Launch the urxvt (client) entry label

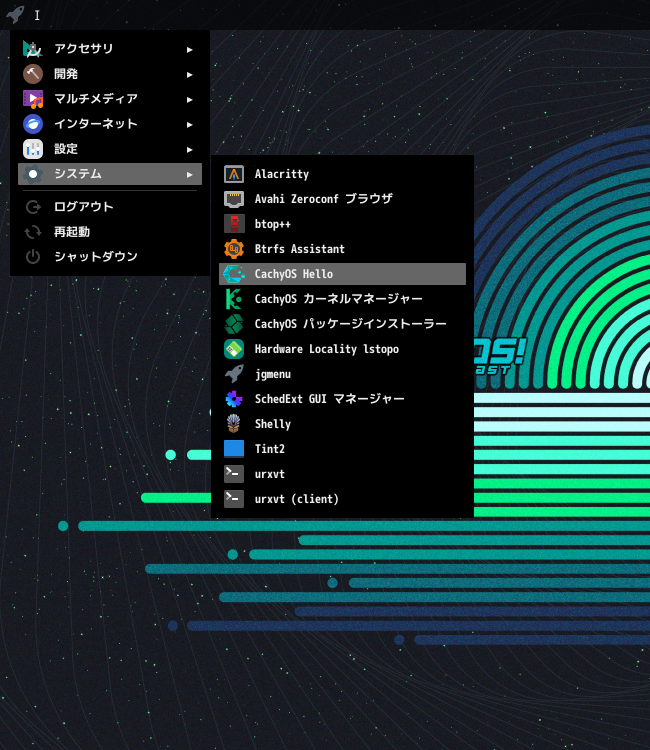tap(297, 499)
